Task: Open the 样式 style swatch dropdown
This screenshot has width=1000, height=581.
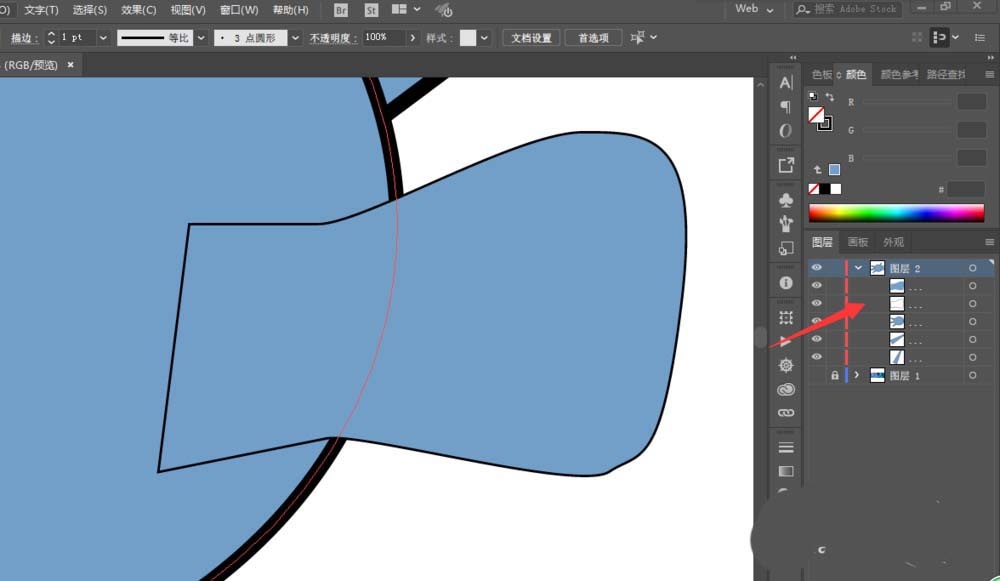Action: point(485,38)
